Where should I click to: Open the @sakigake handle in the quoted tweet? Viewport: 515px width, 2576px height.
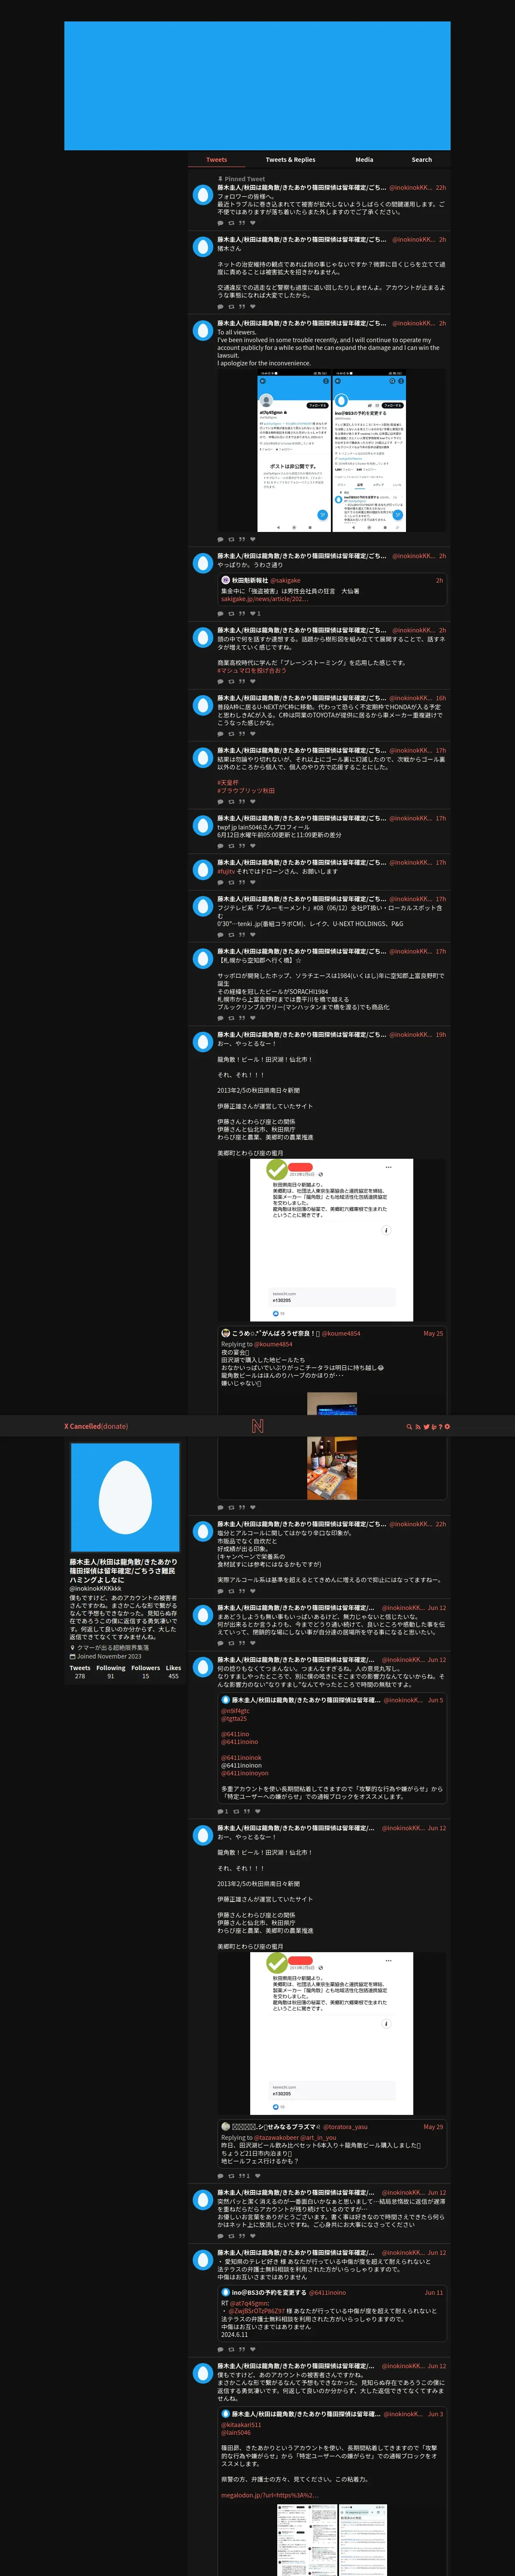tap(286, 580)
